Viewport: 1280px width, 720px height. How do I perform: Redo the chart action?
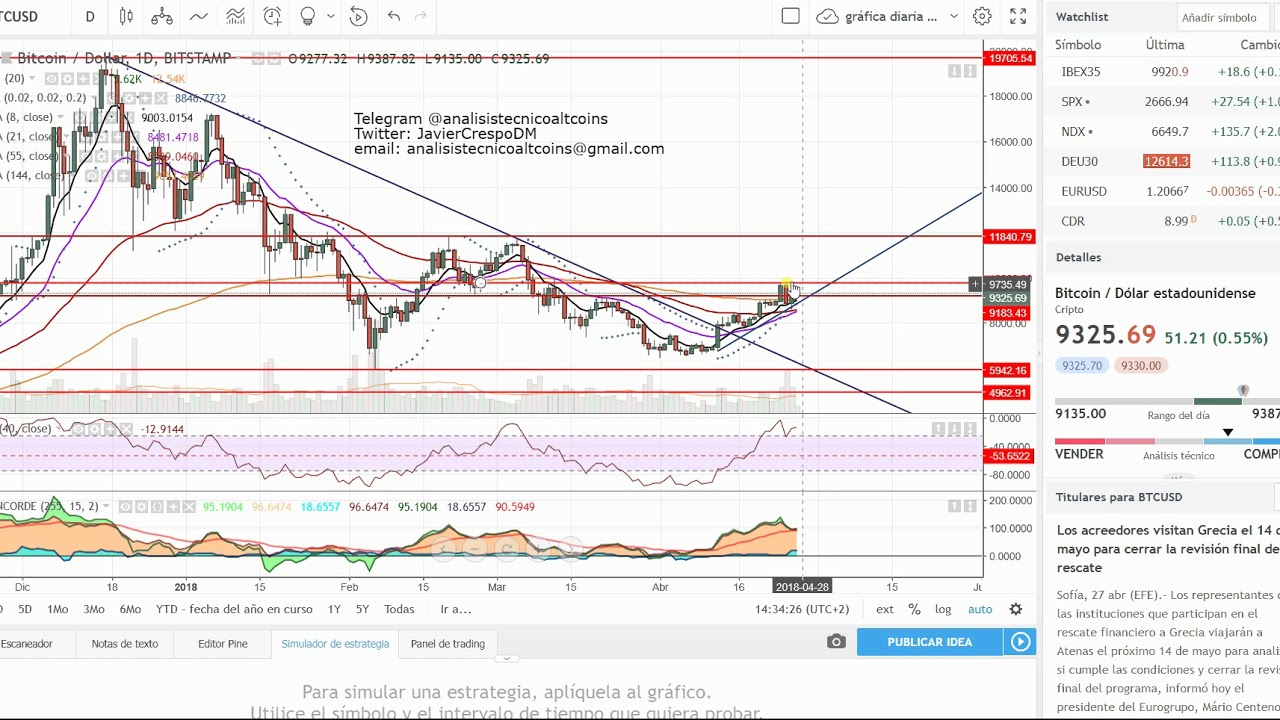pos(421,16)
